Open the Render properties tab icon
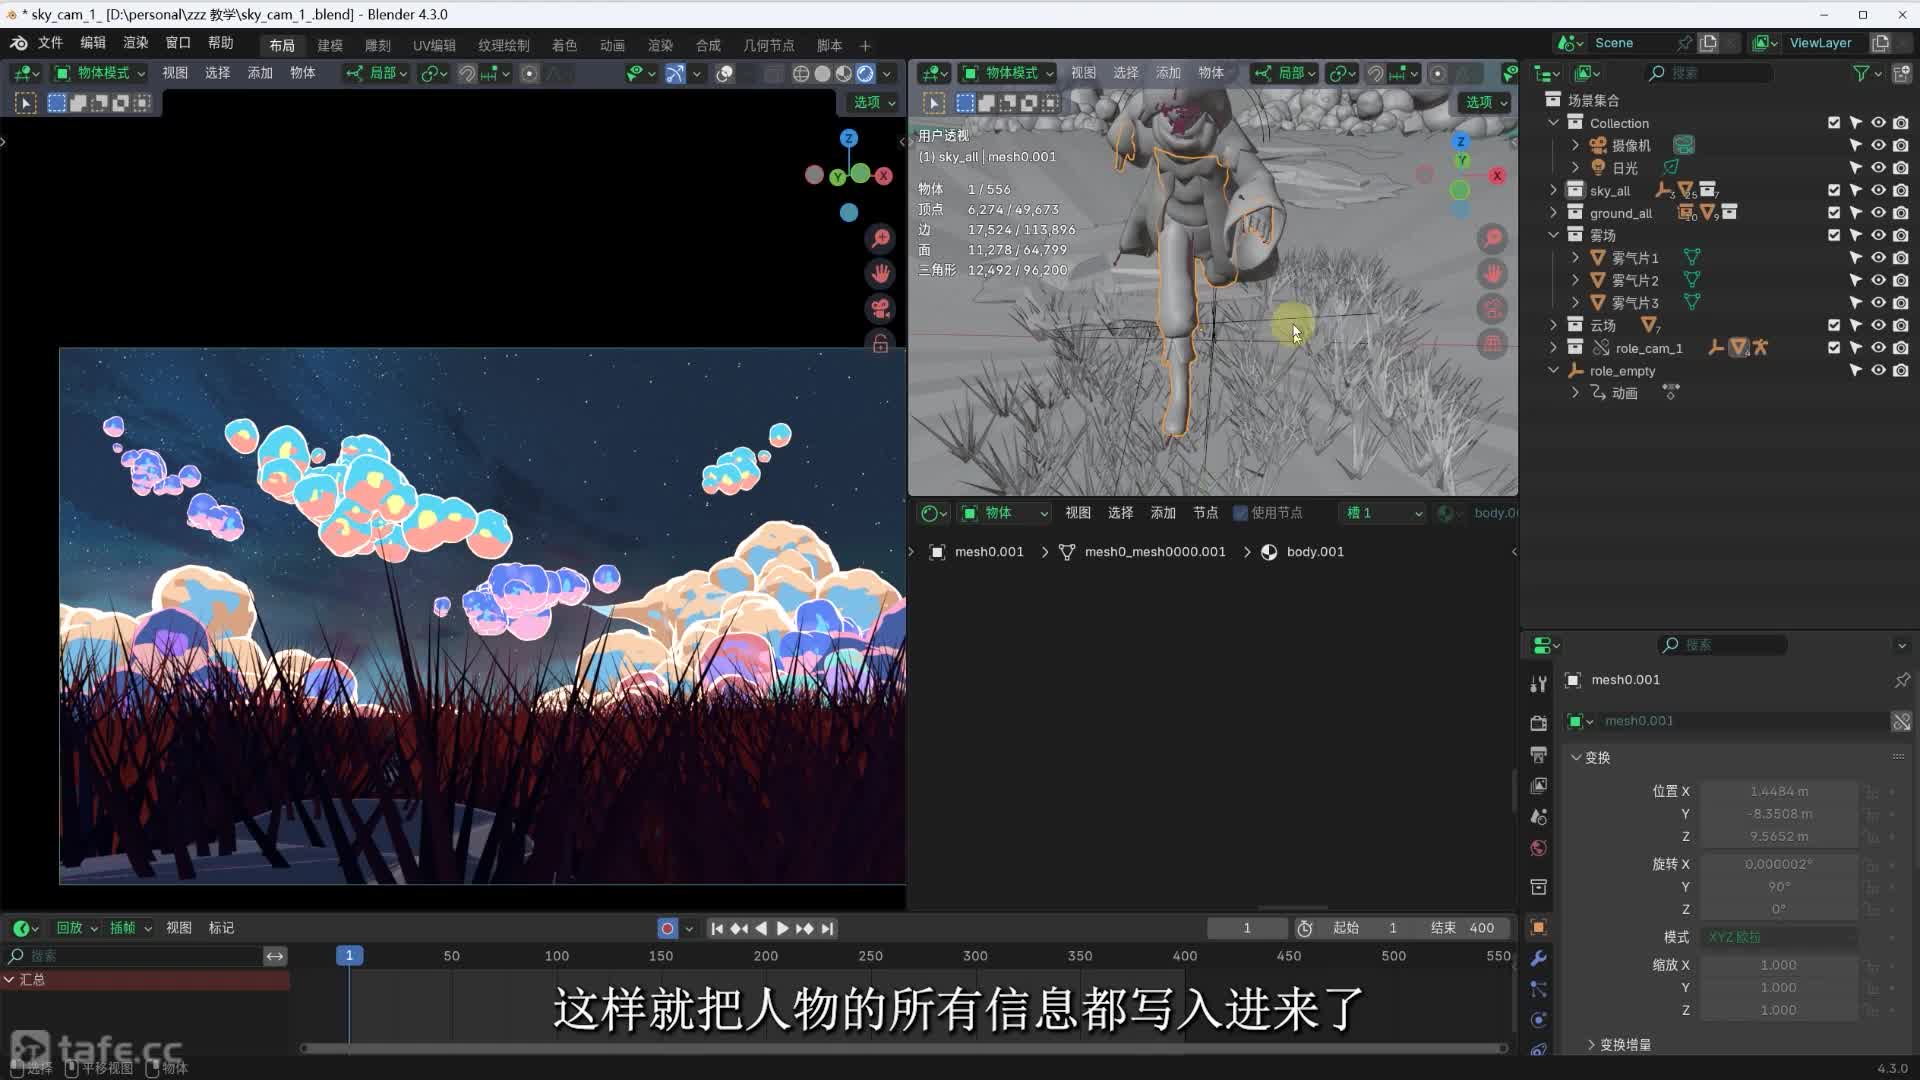 click(x=1539, y=722)
